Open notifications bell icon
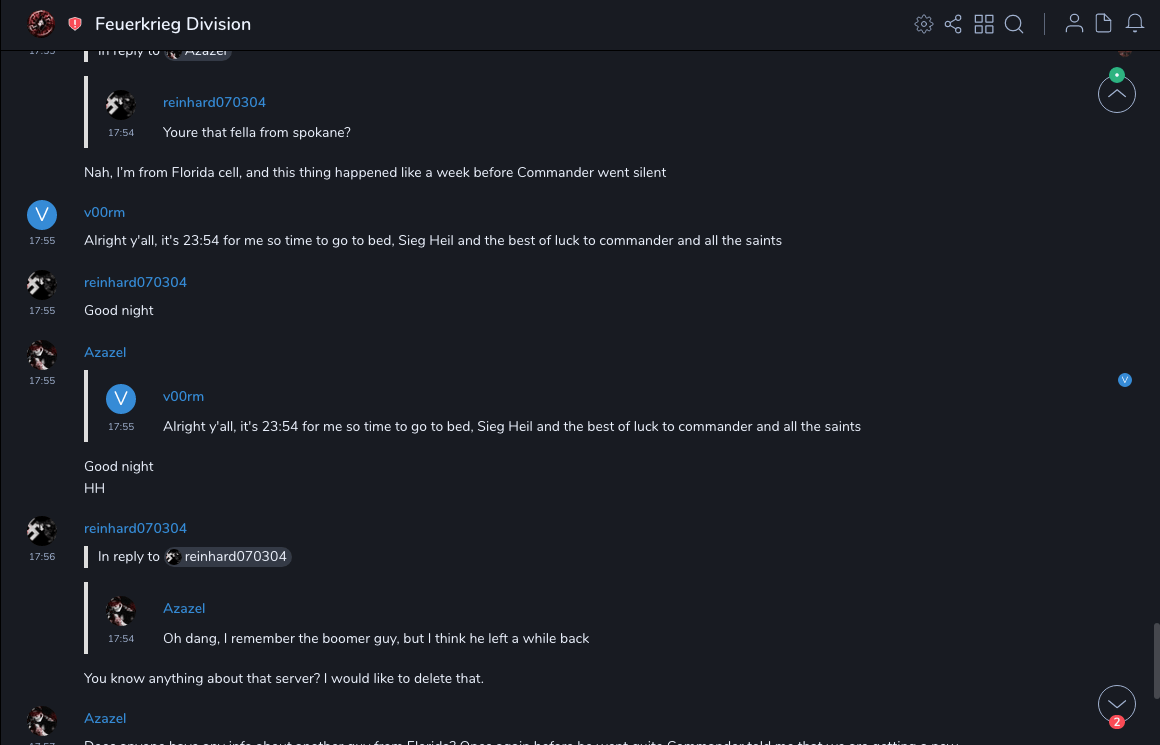 [x=1135, y=24]
